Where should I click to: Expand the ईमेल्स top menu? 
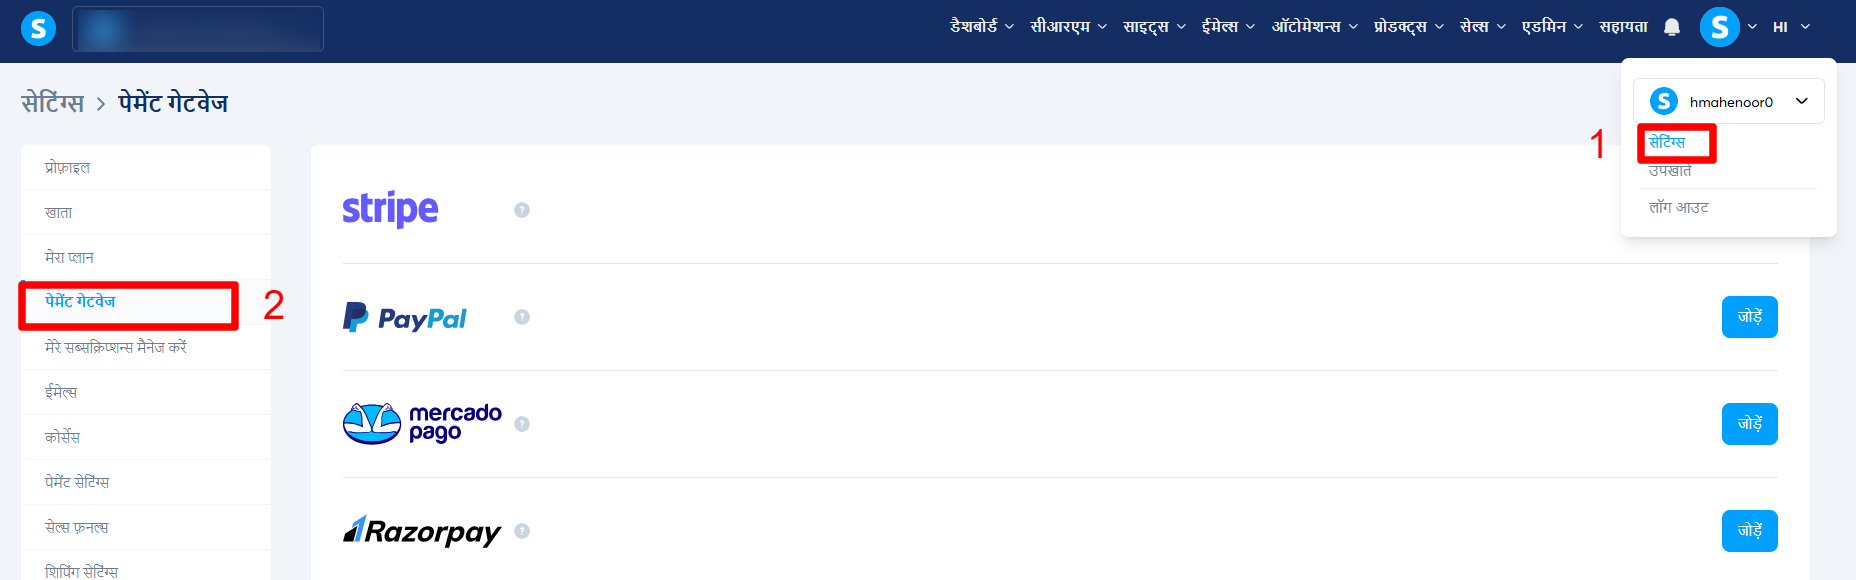point(1228,27)
